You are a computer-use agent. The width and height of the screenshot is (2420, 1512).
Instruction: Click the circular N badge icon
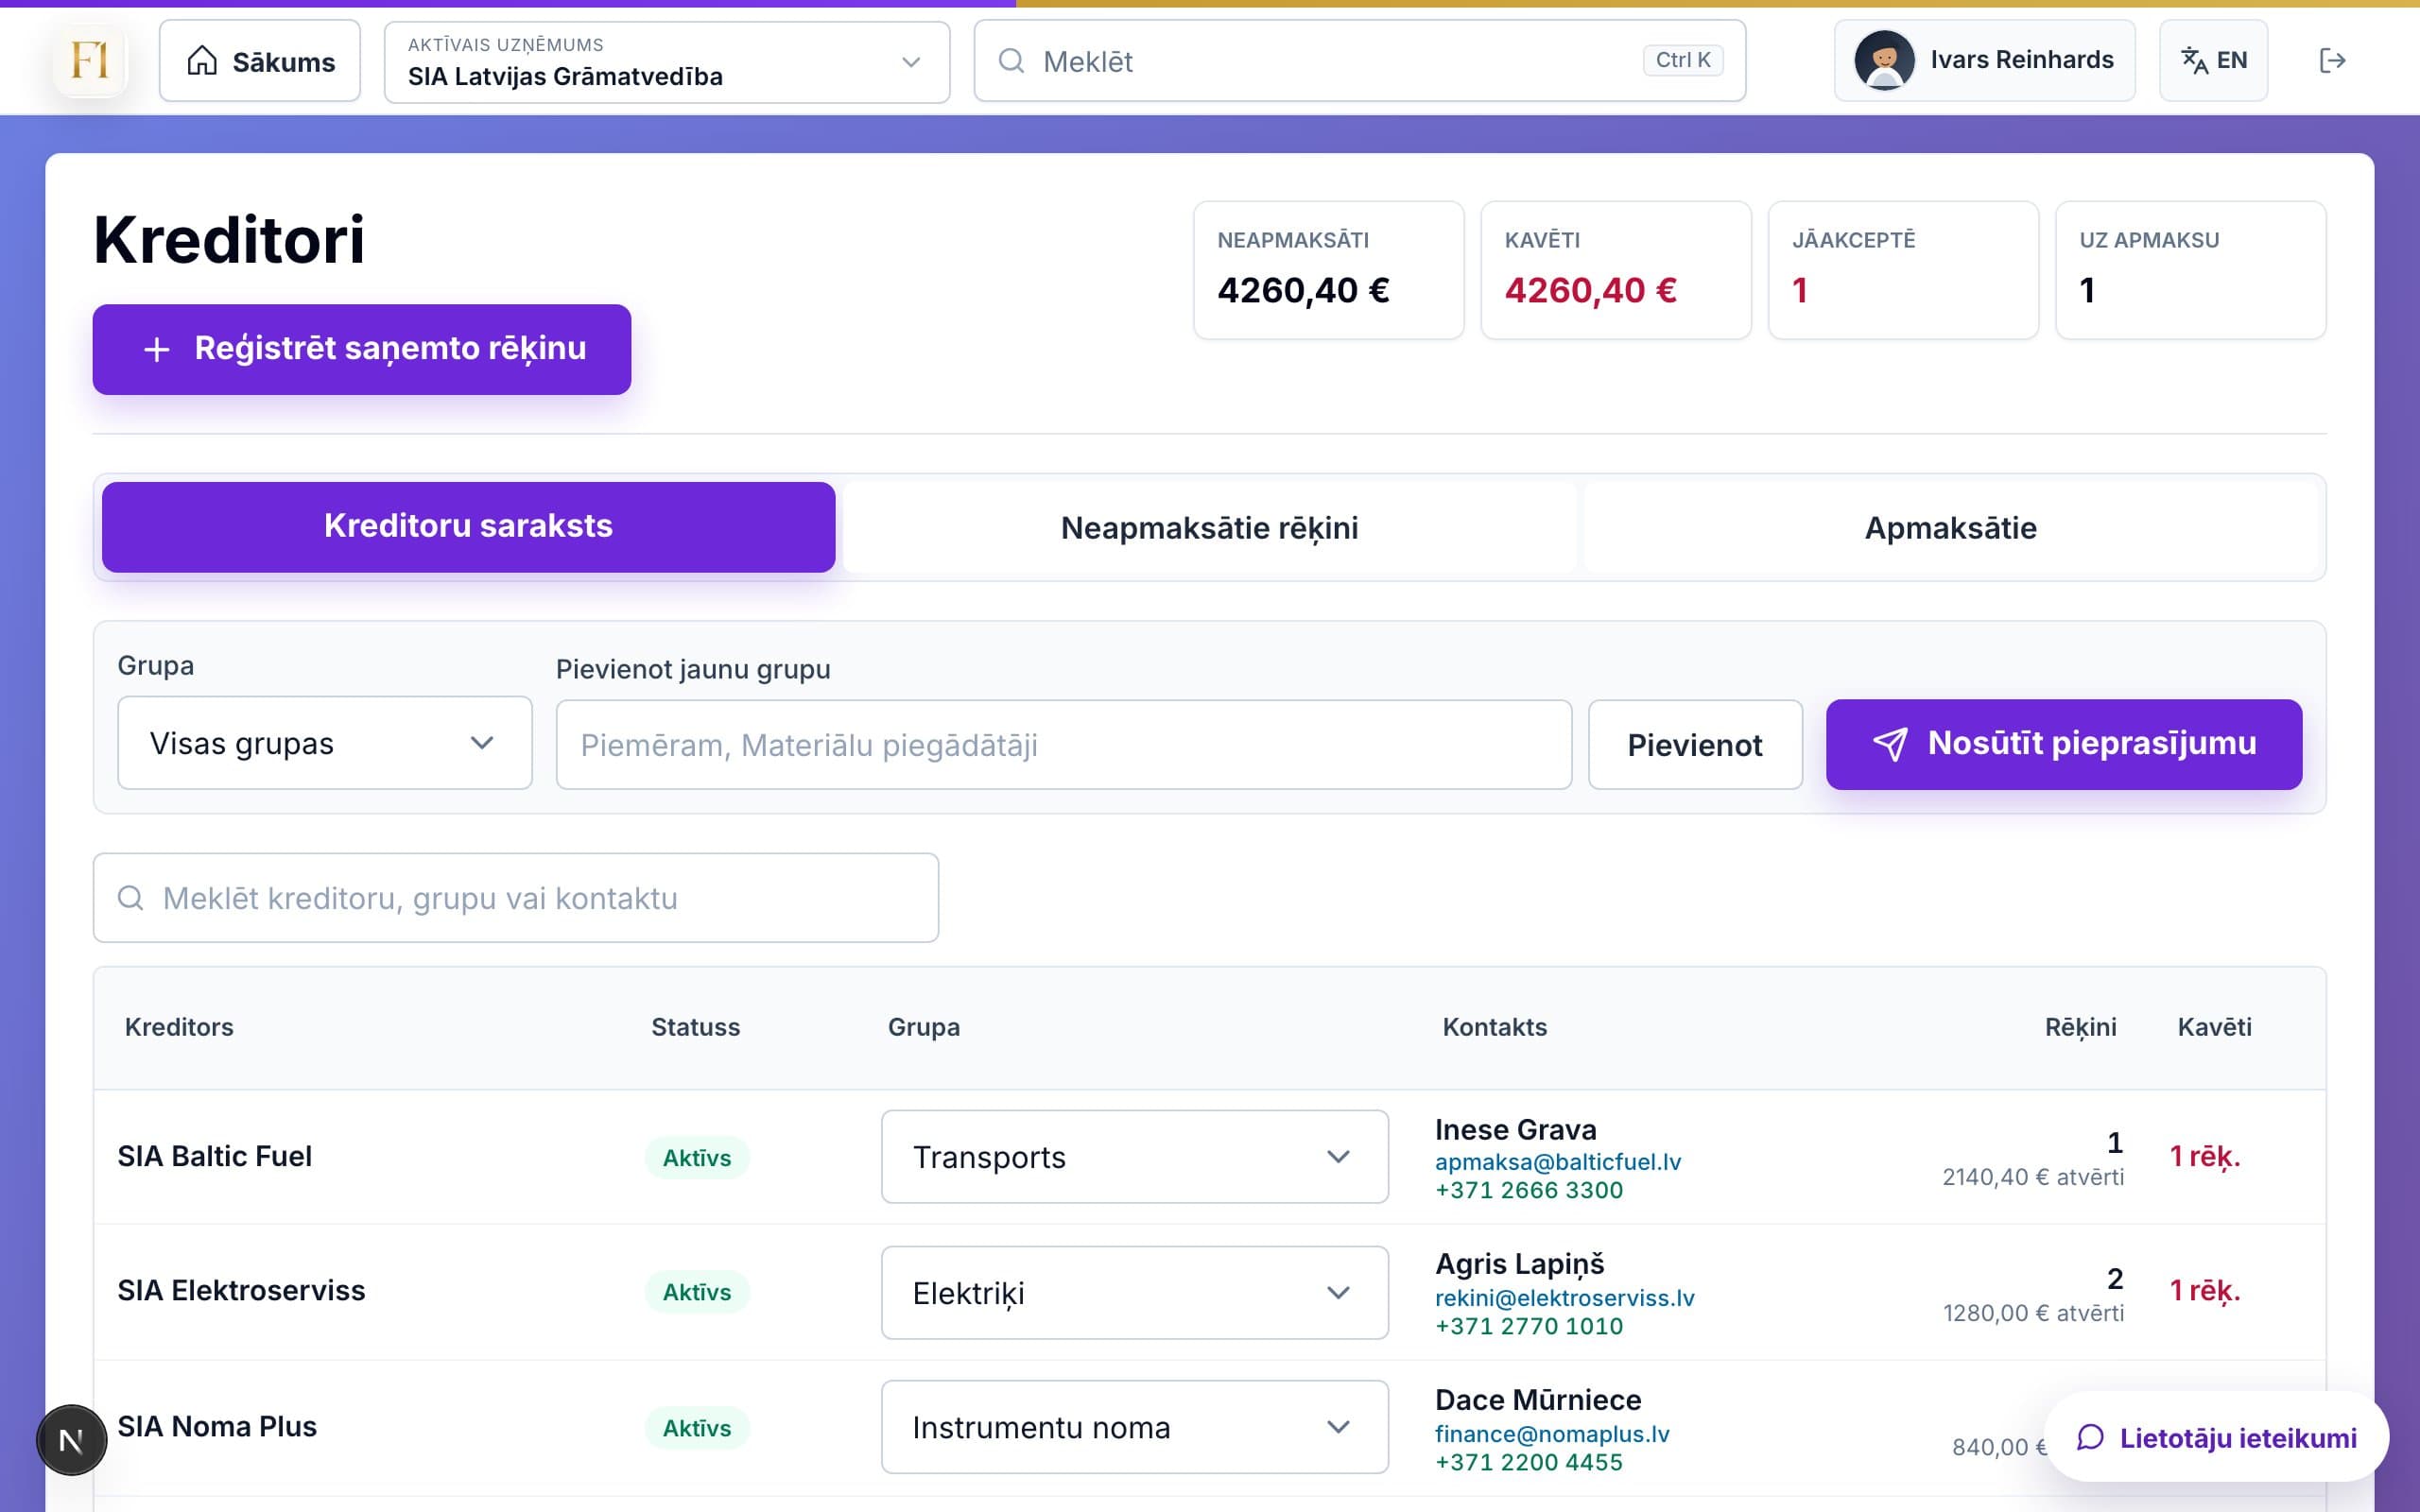click(x=71, y=1440)
